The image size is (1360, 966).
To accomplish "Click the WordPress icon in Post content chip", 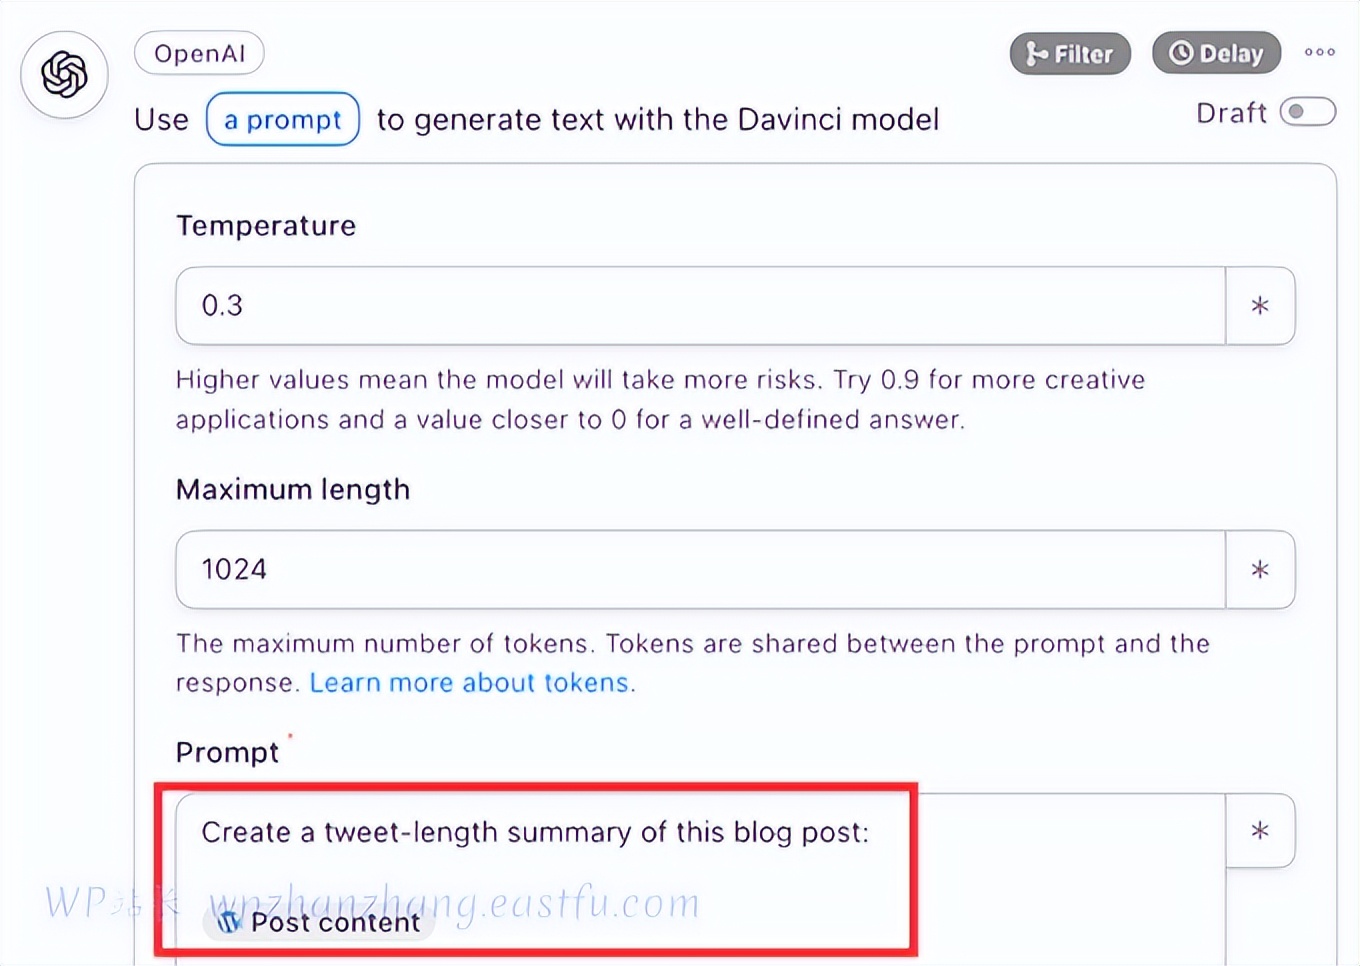I will [x=229, y=922].
